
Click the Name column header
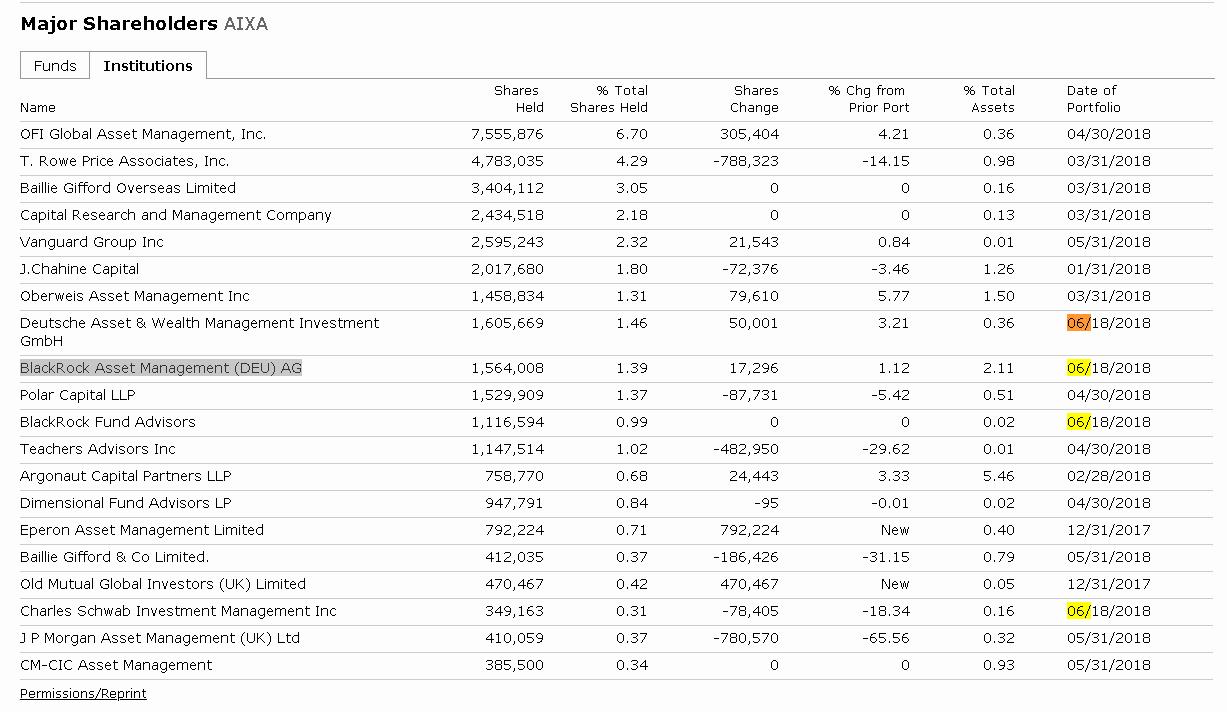point(38,107)
